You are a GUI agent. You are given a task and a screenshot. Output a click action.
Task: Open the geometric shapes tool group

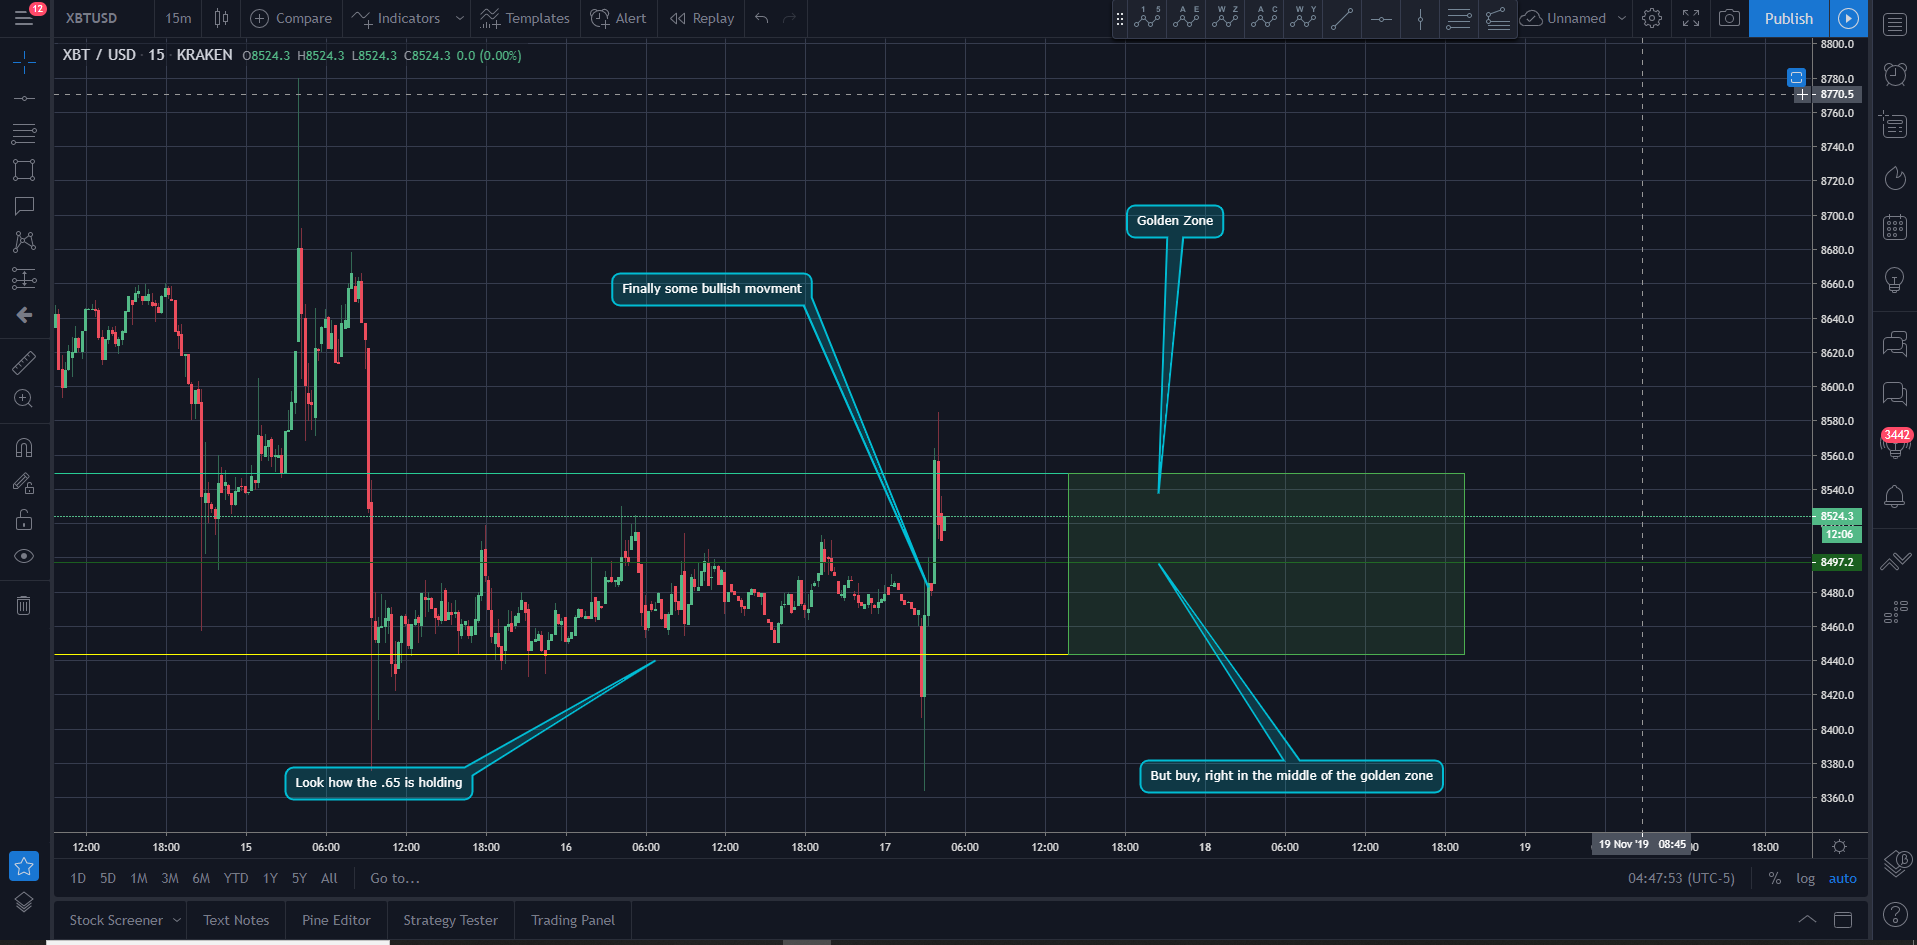[x=24, y=170]
